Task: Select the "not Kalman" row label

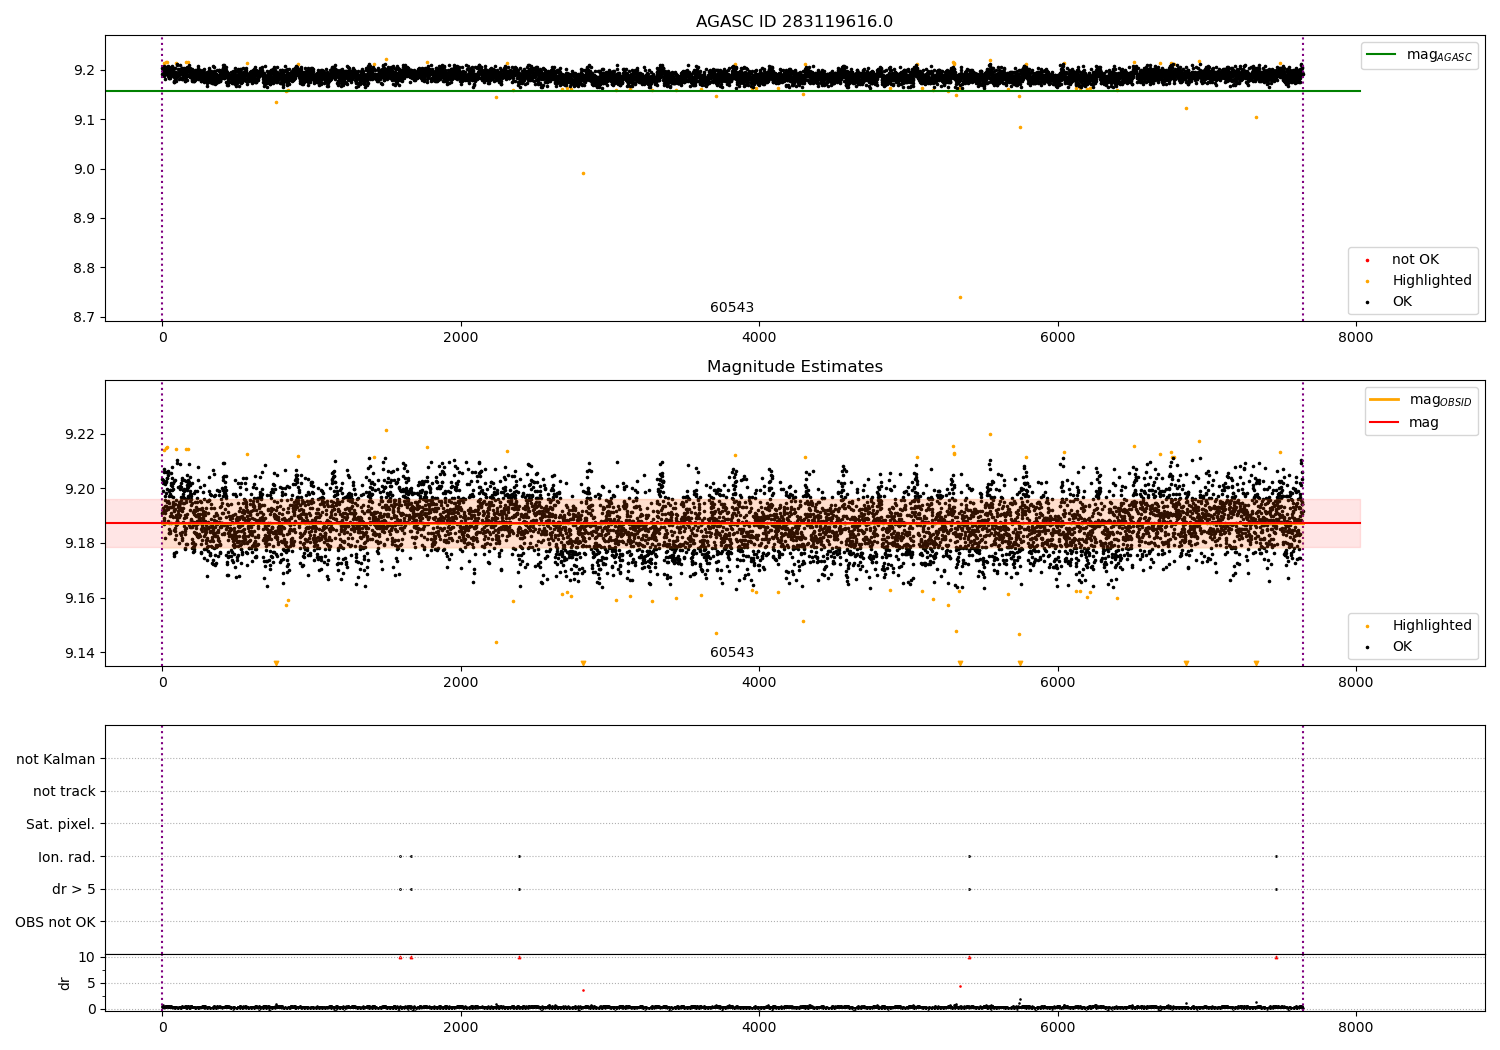Action: point(56,759)
